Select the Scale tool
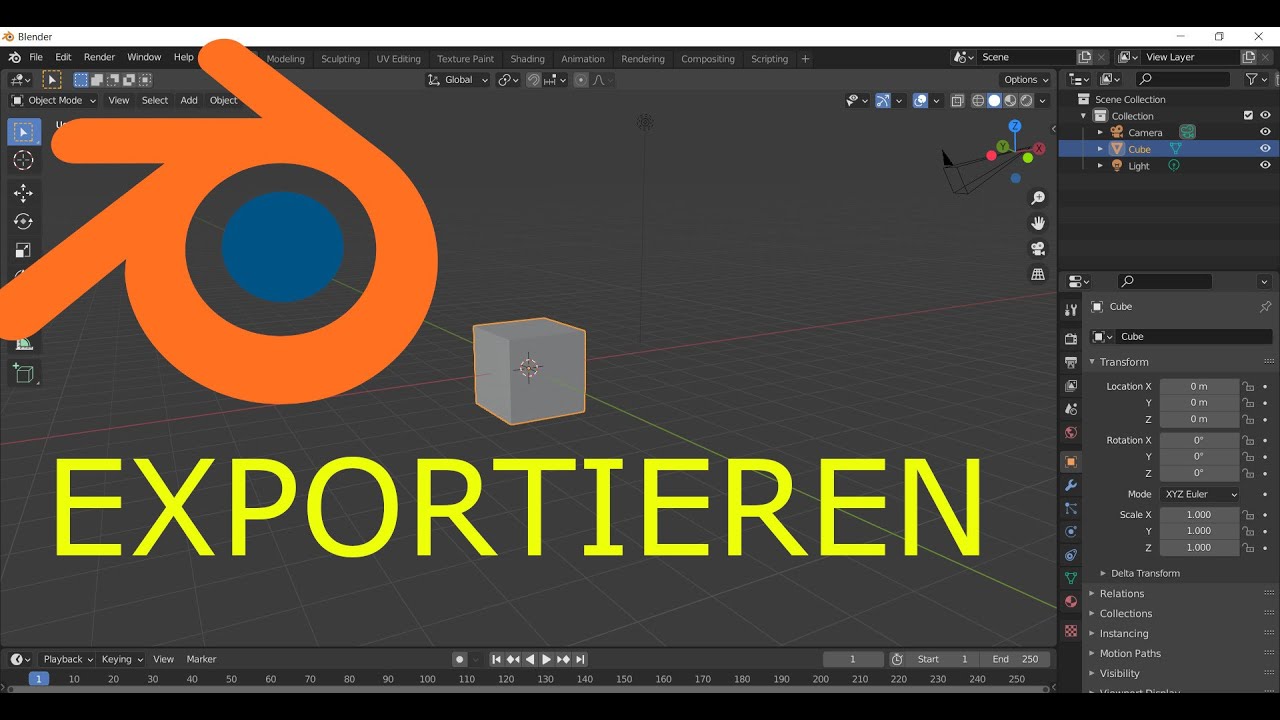 [24, 250]
